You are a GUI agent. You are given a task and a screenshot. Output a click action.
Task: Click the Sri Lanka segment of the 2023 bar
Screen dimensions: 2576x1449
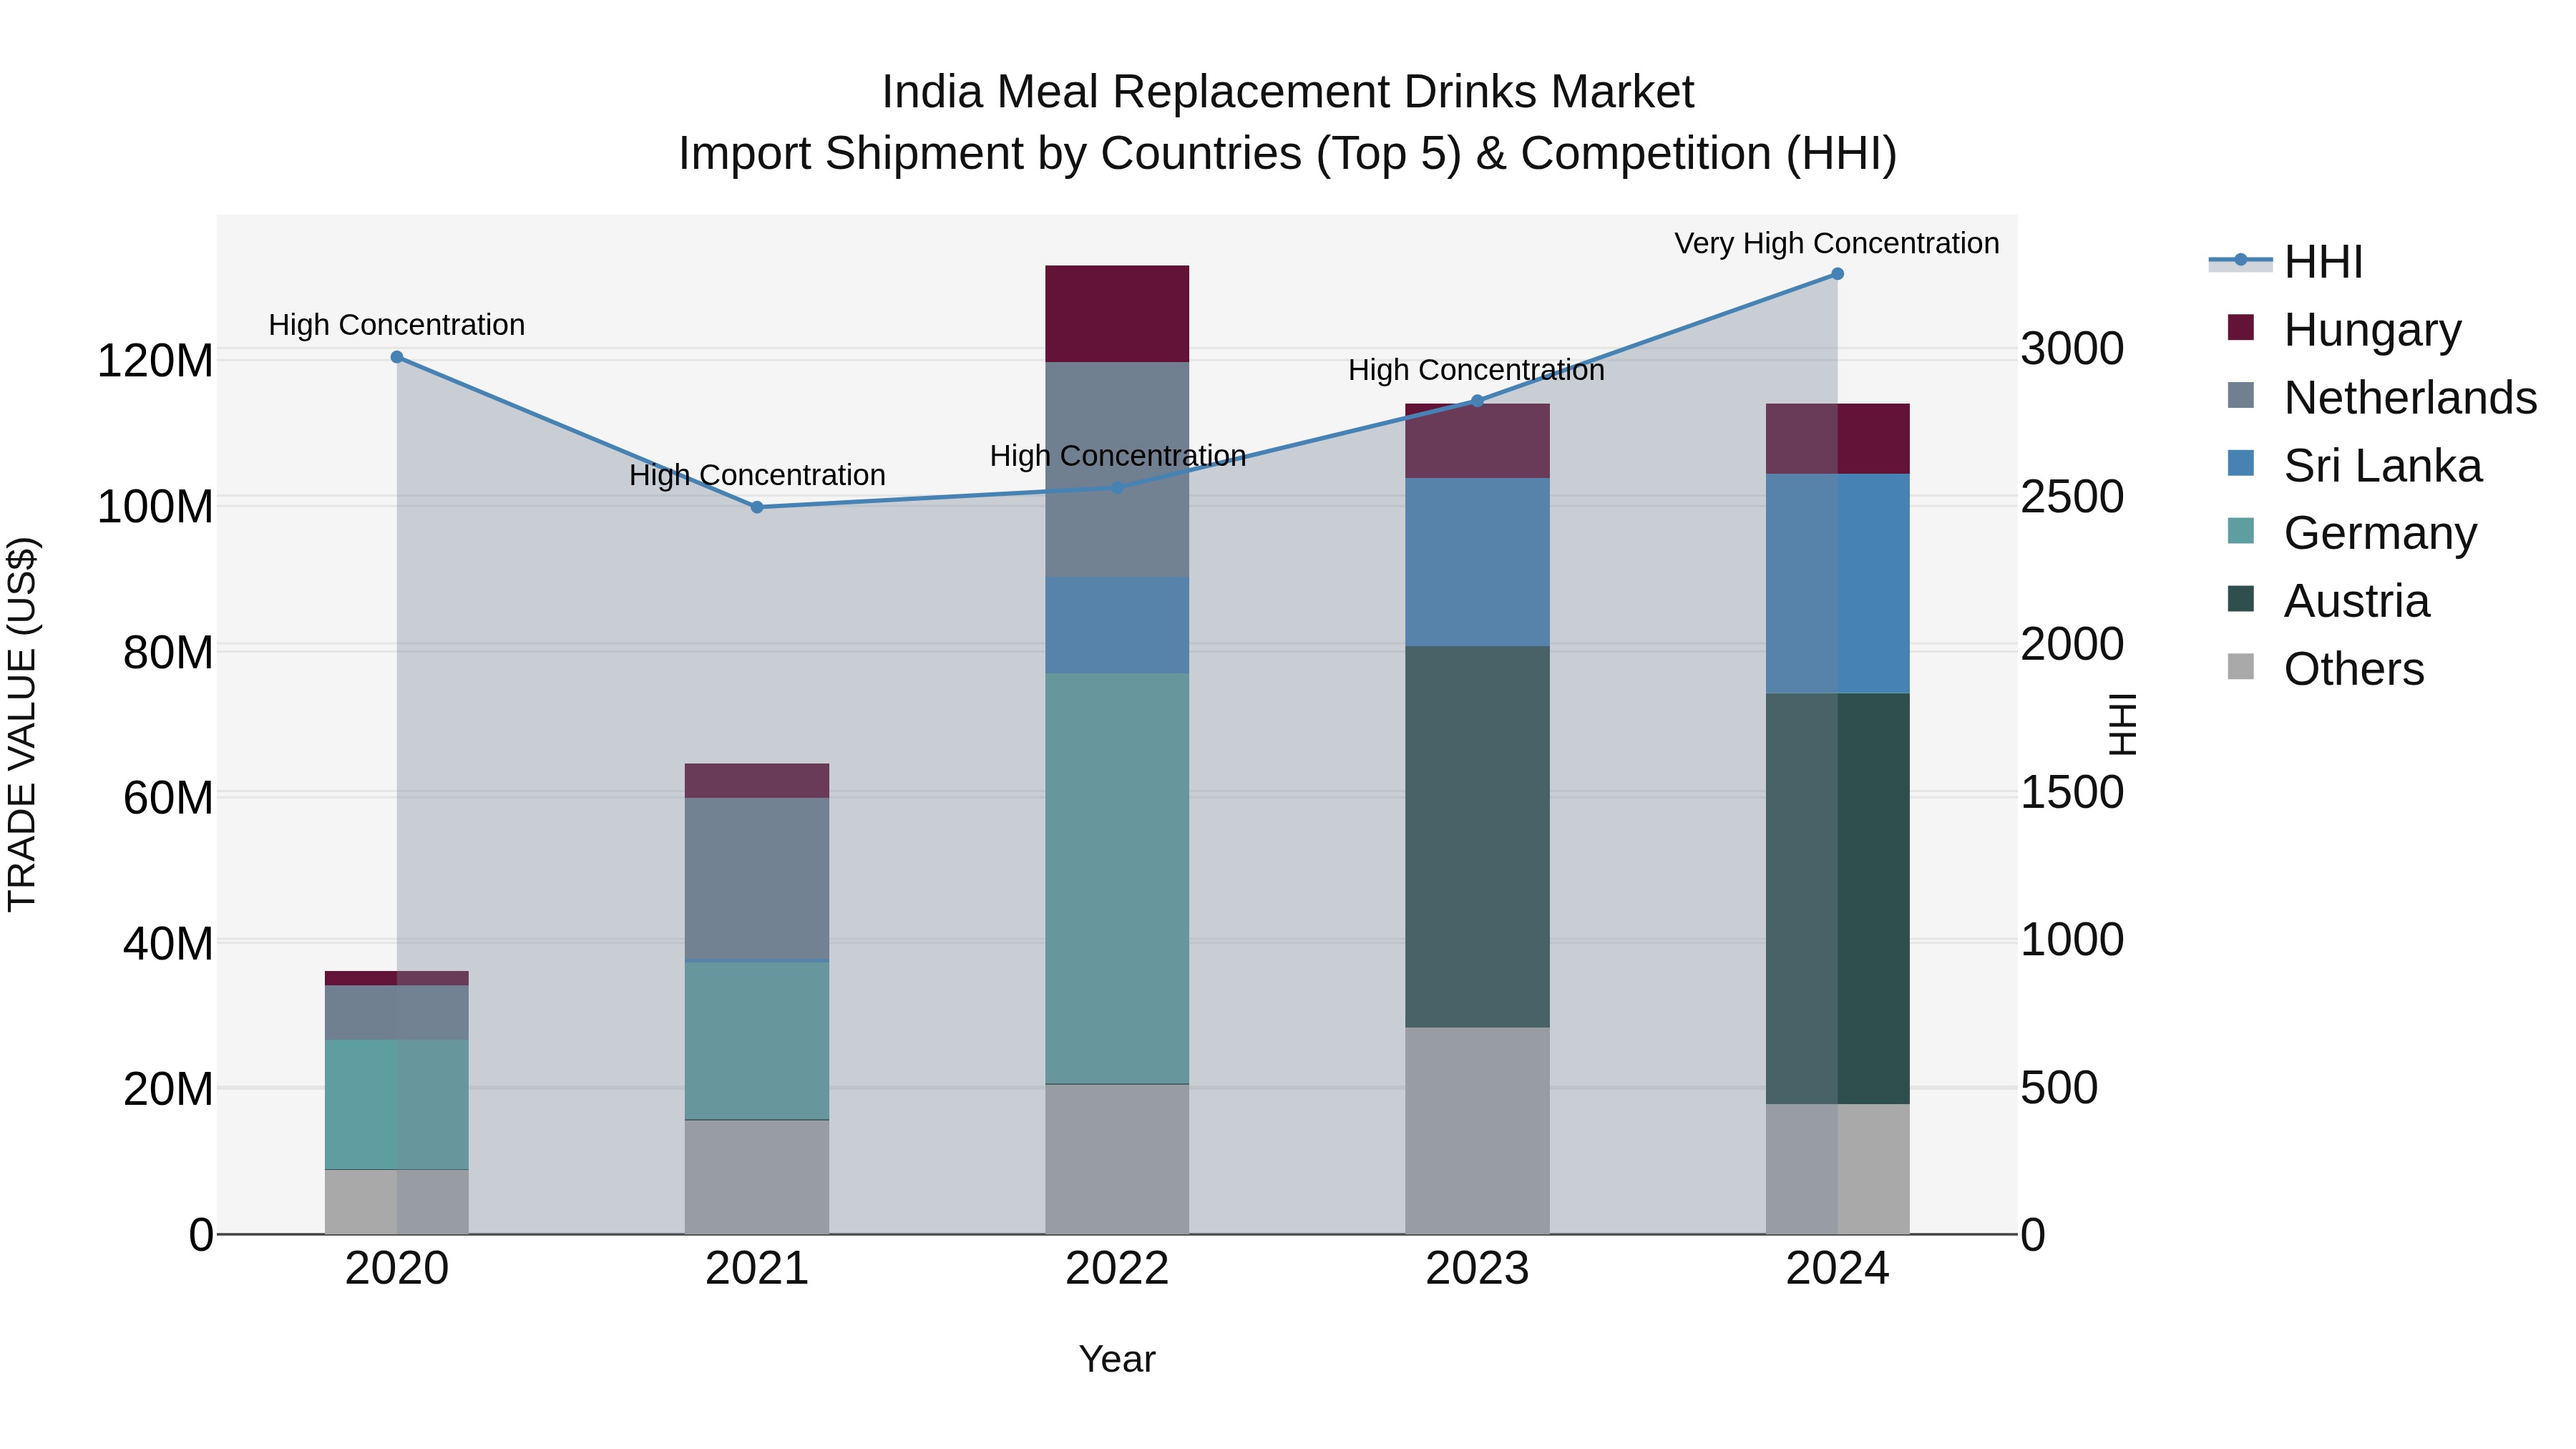point(1477,562)
